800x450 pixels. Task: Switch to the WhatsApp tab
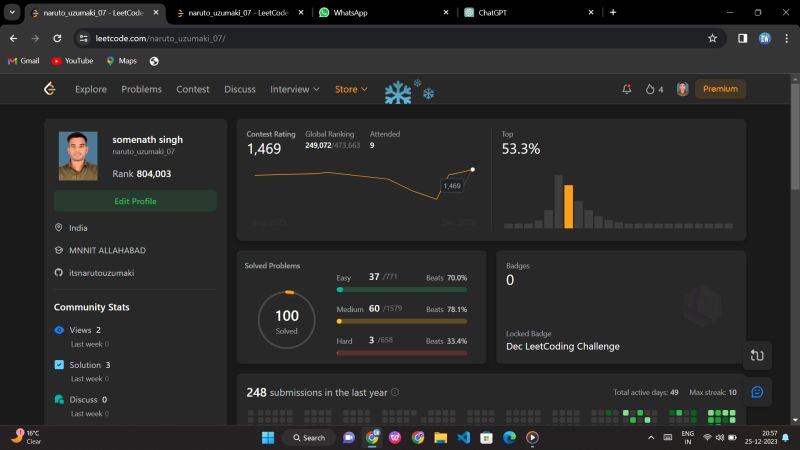click(383, 12)
